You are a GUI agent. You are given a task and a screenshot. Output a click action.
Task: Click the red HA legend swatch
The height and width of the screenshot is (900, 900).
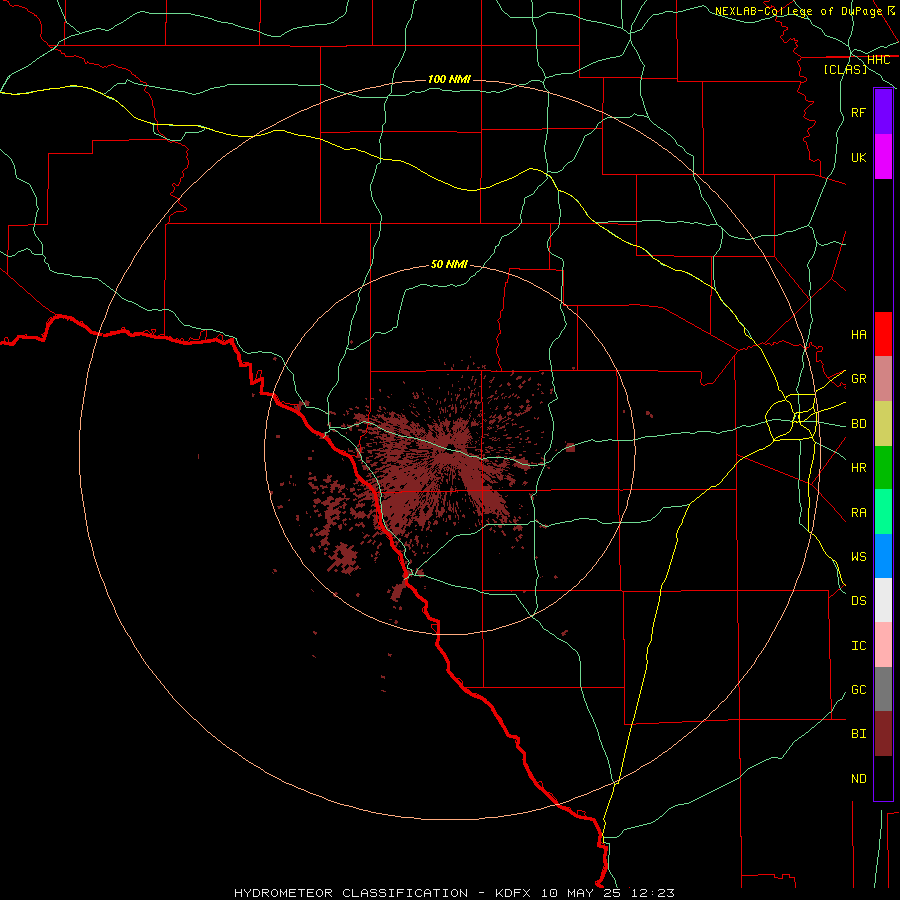coord(883,334)
